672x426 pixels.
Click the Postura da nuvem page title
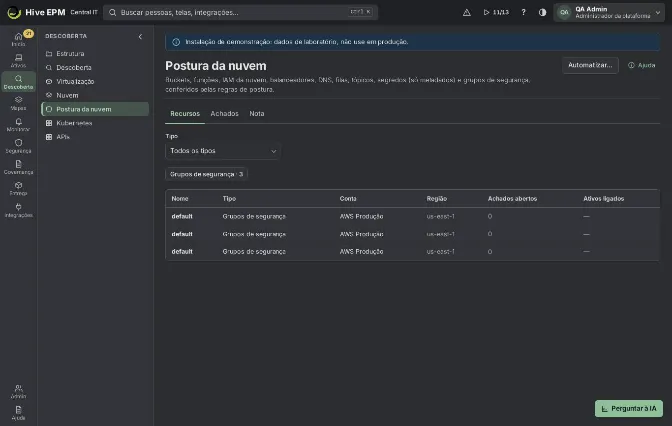pyautogui.click(x=216, y=66)
